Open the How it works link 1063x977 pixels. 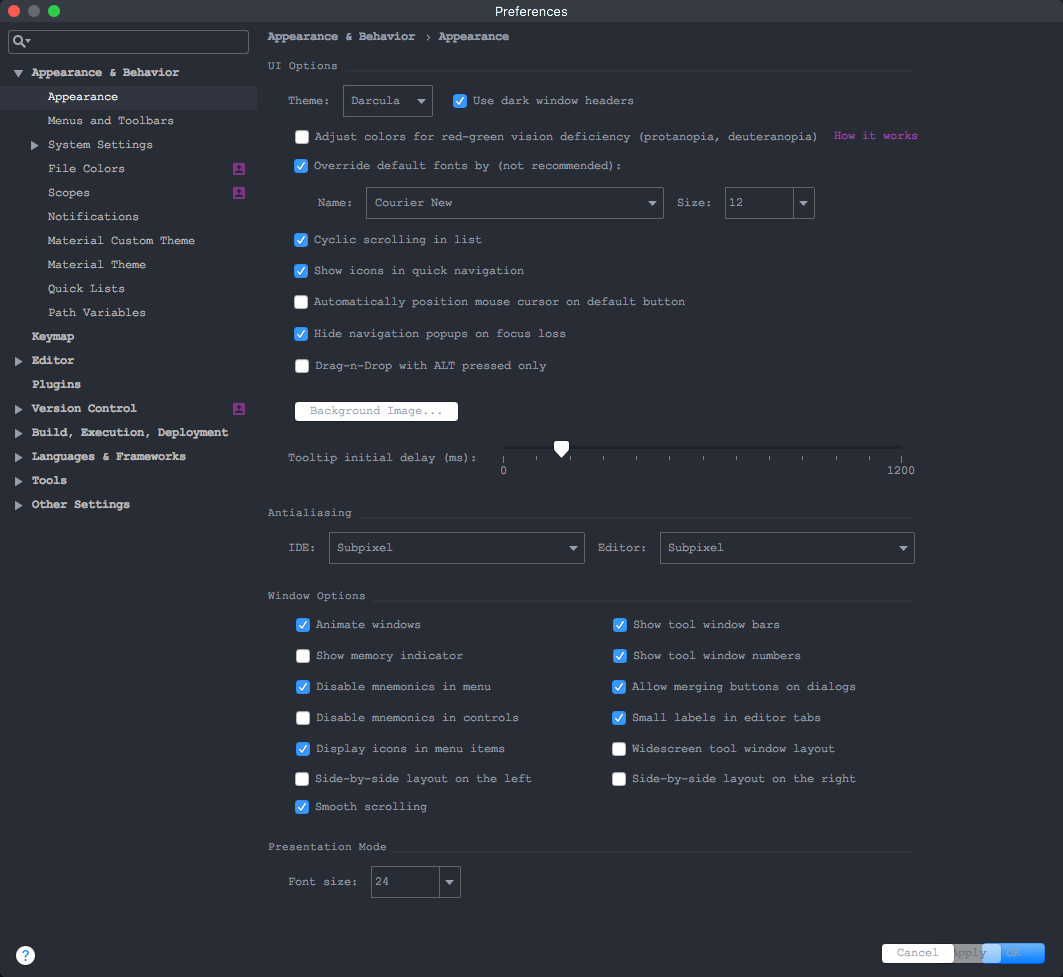click(x=875, y=136)
